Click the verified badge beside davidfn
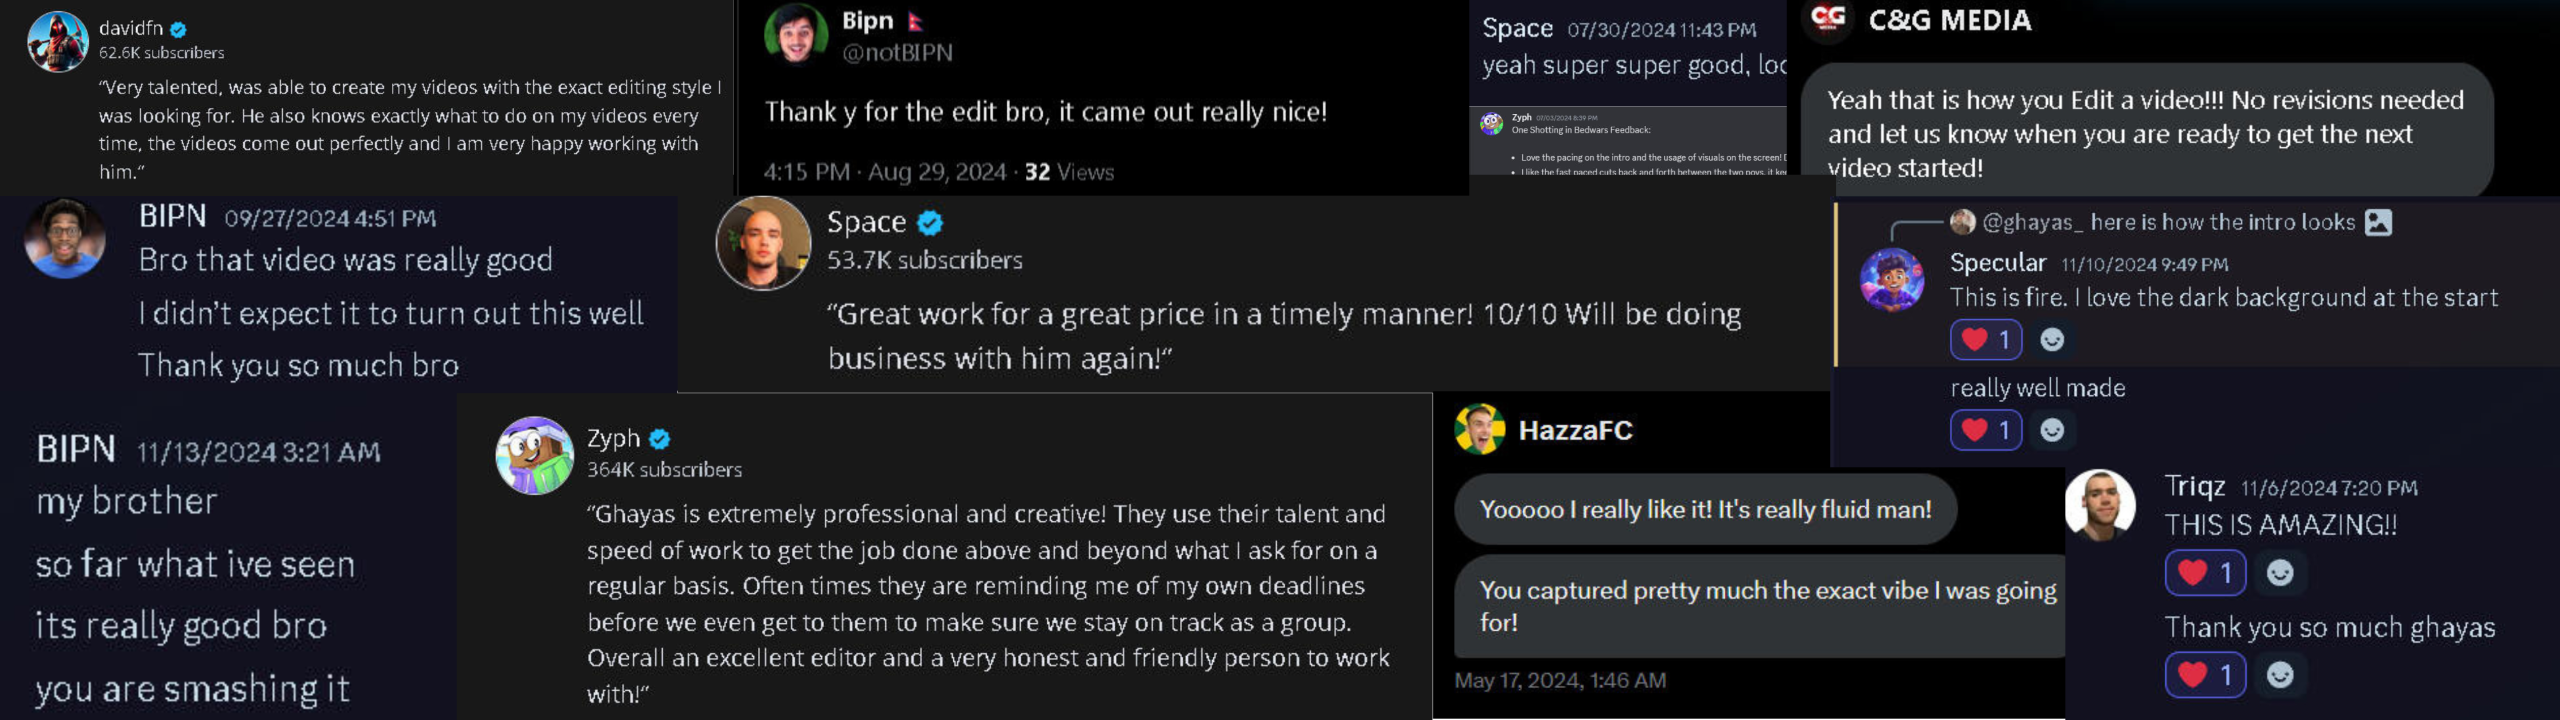 tap(178, 30)
